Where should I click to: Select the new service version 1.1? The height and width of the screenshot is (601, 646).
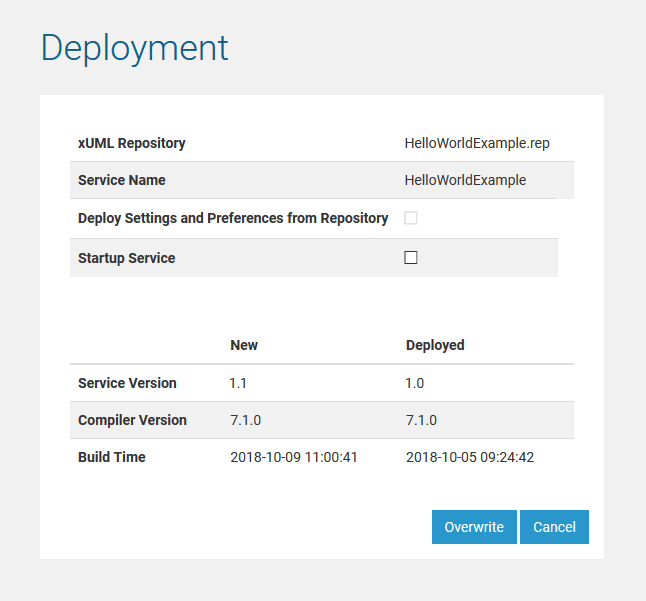pos(238,383)
